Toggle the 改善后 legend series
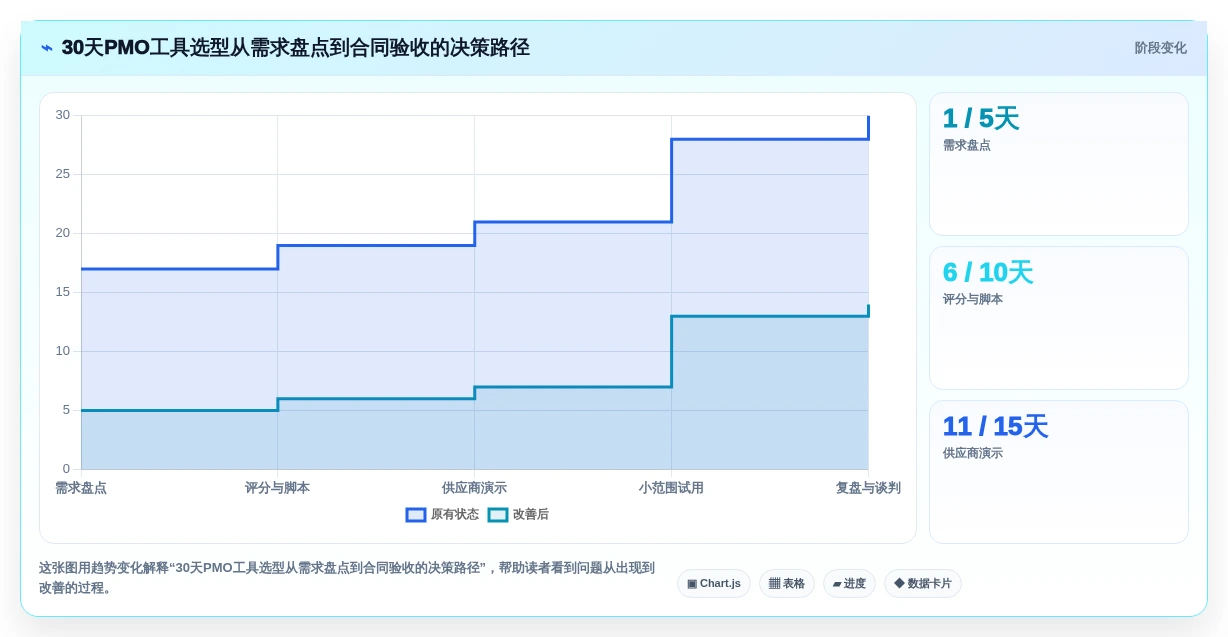 518,515
